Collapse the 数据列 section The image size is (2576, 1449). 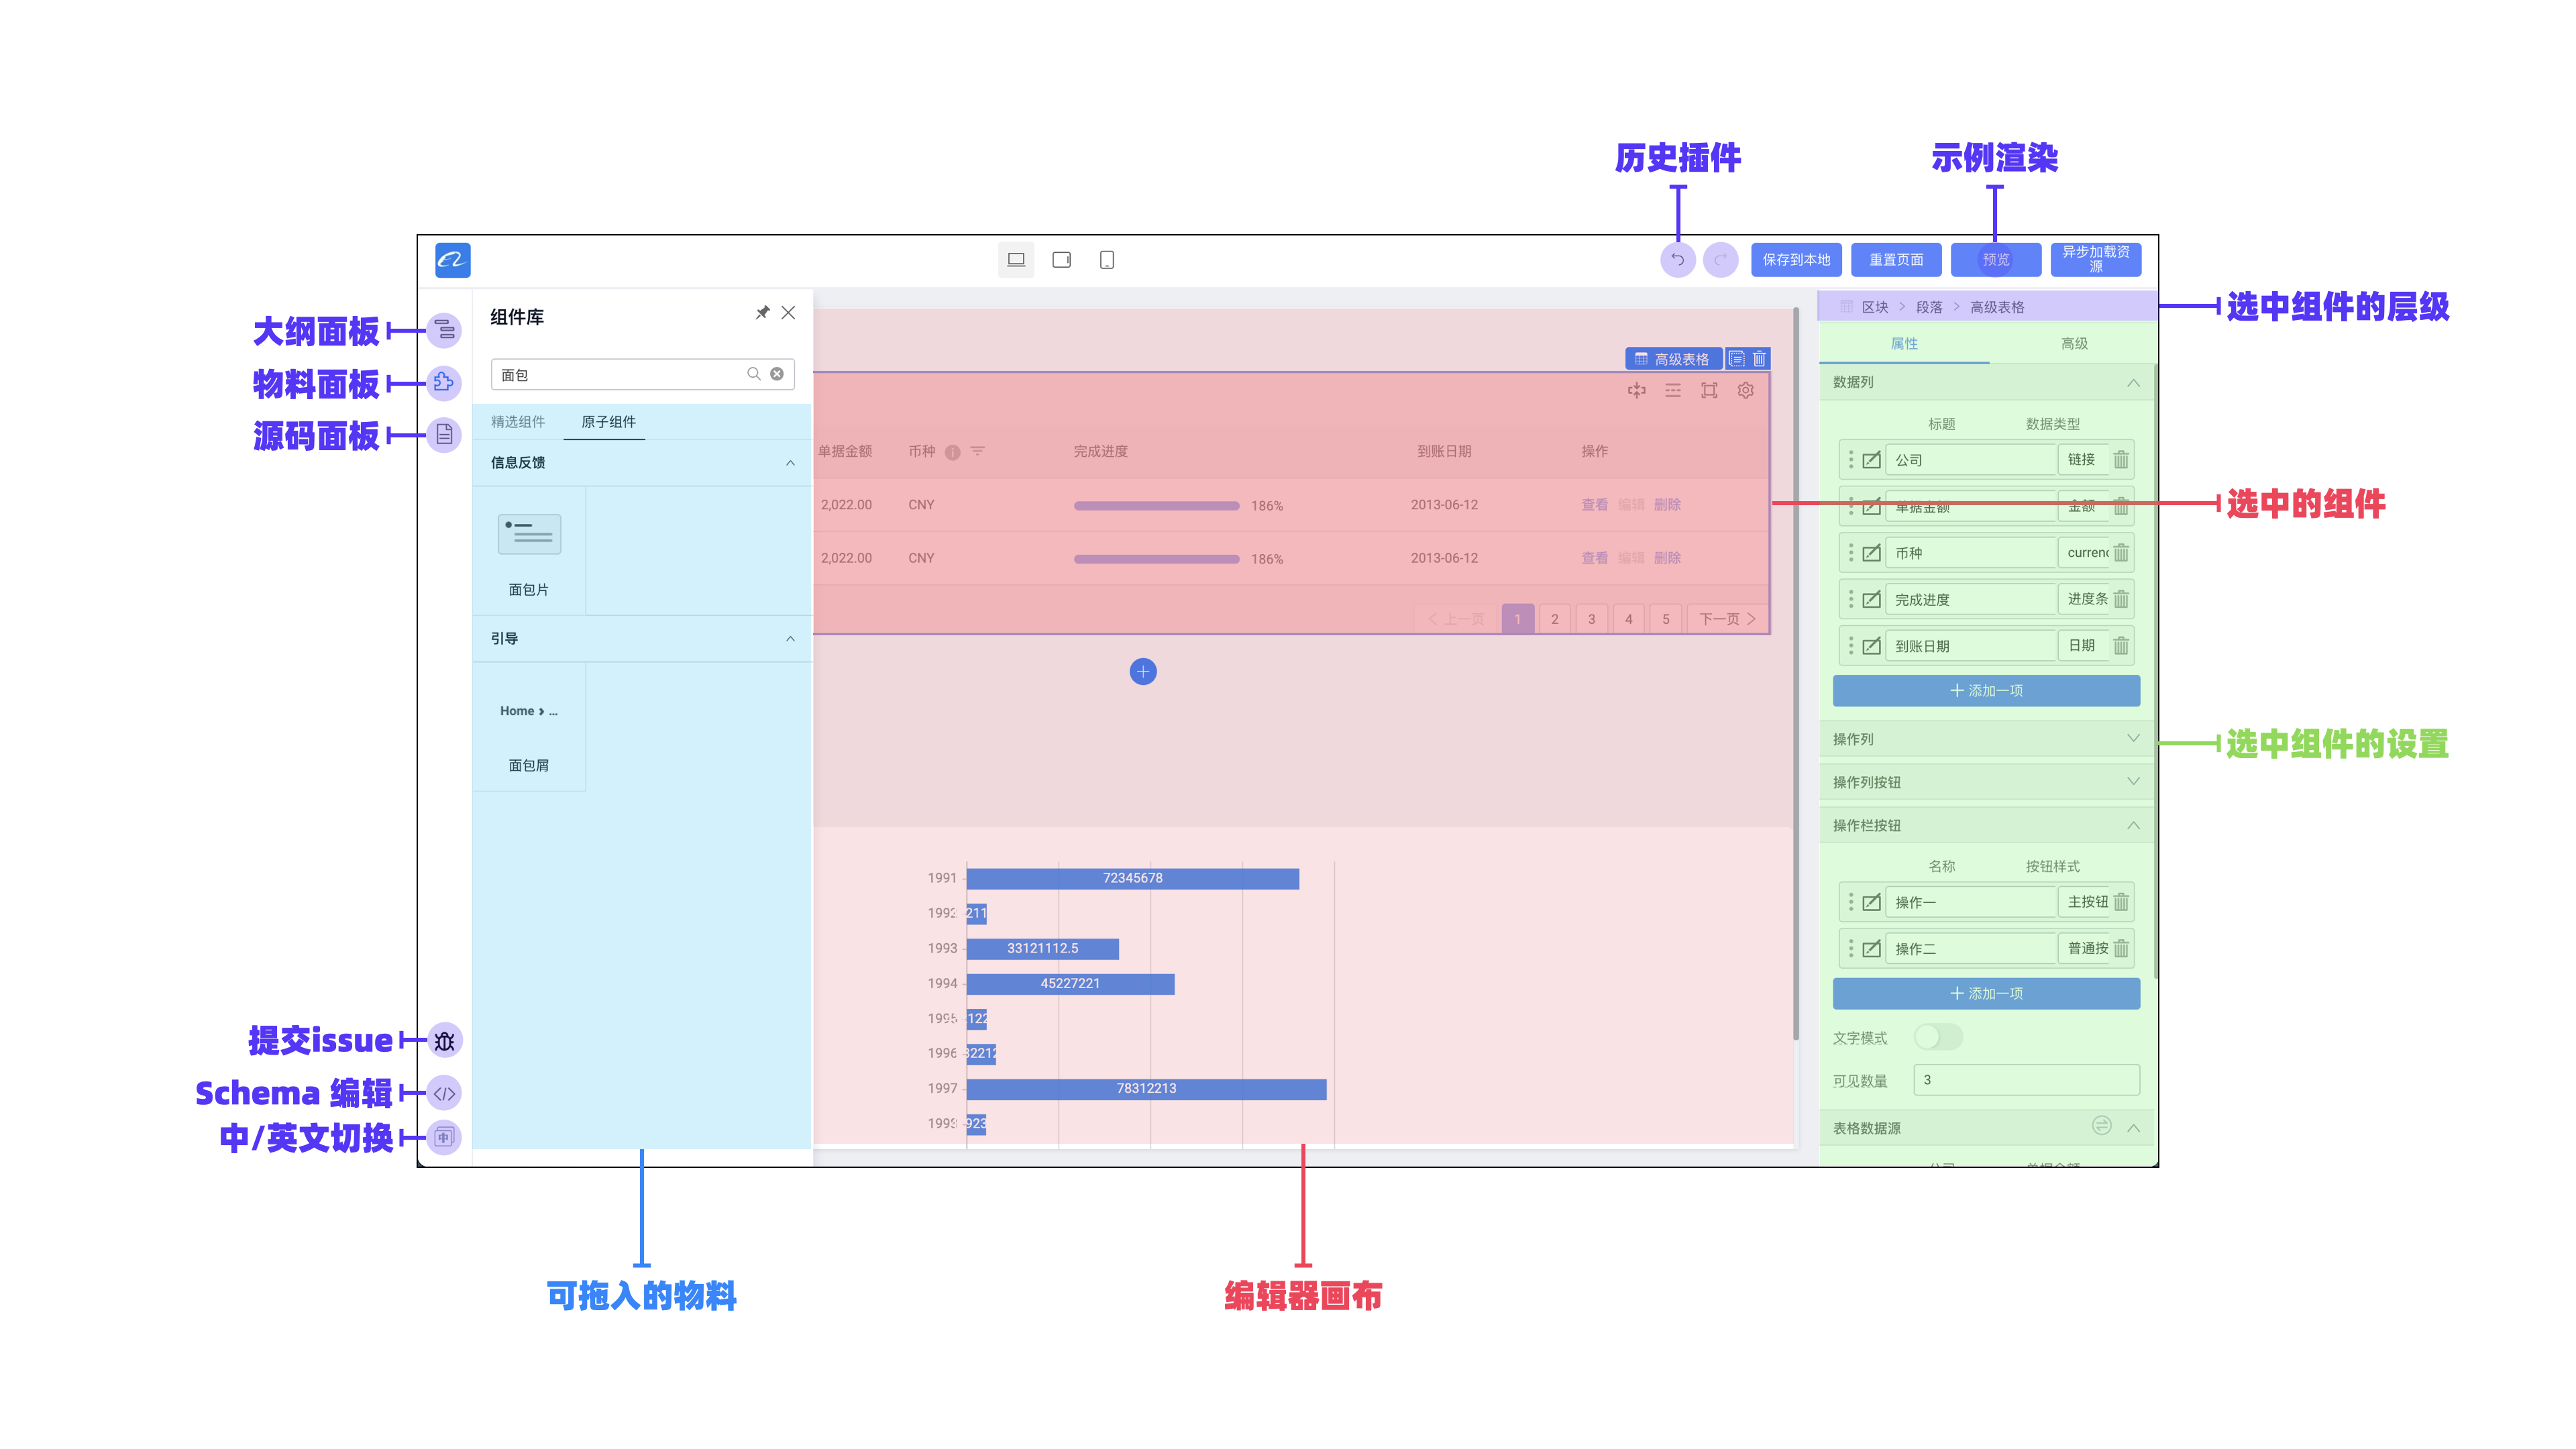pyautogui.click(x=2133, y=382)
